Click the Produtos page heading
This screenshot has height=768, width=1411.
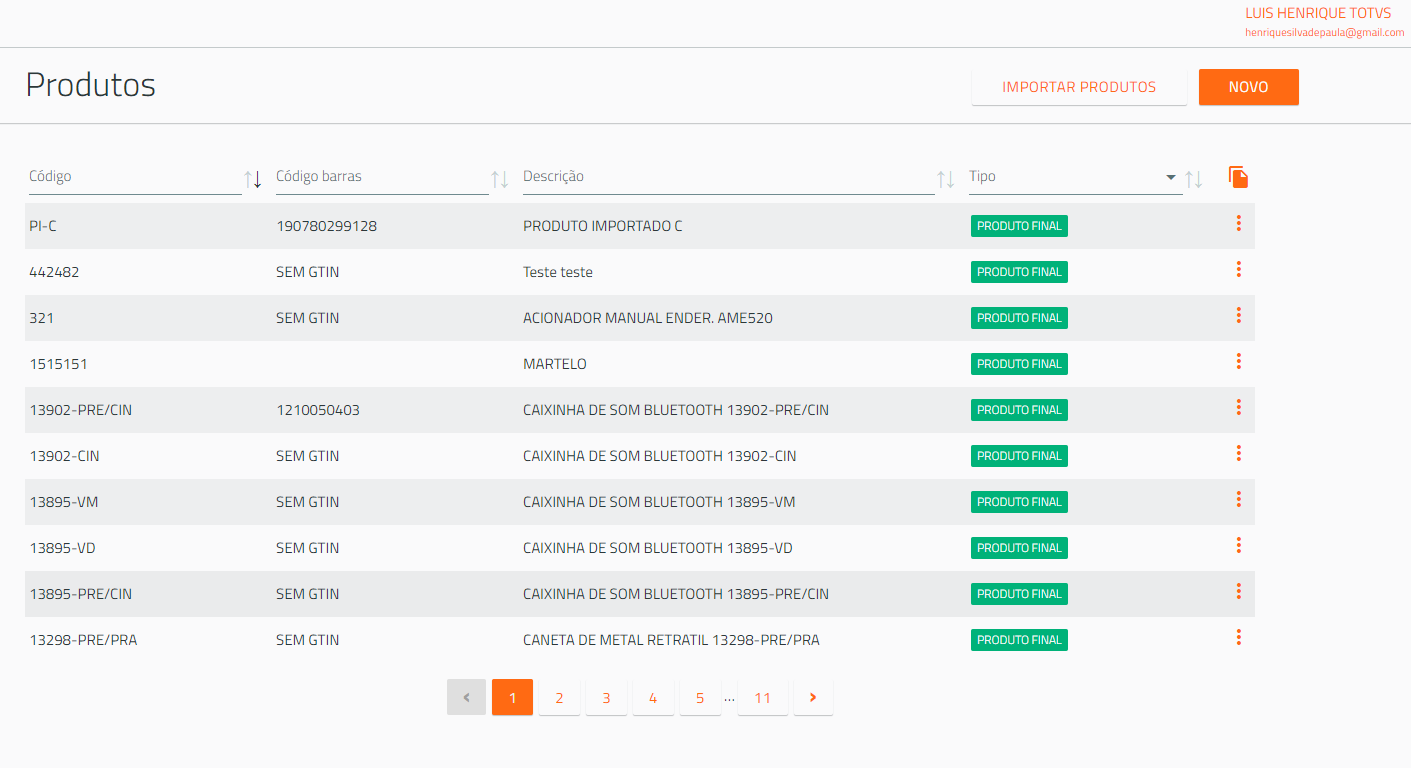[91, 85]
